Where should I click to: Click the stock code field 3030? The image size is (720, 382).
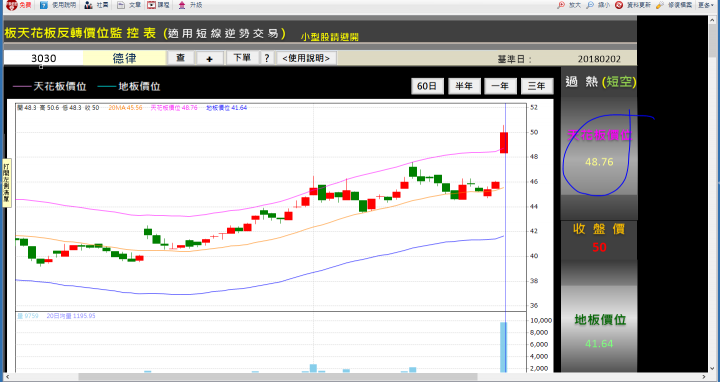(x=44, y=58)
